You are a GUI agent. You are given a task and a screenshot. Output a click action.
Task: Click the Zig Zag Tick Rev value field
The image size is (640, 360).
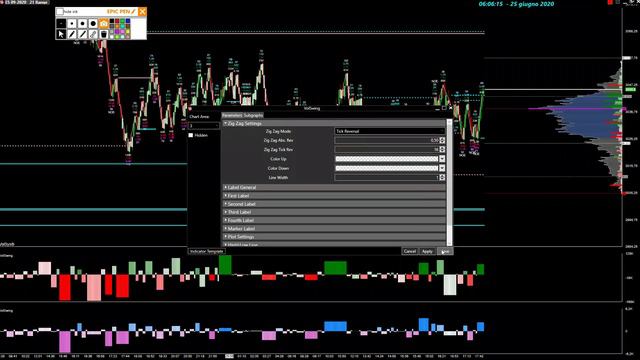coord(387,149)
